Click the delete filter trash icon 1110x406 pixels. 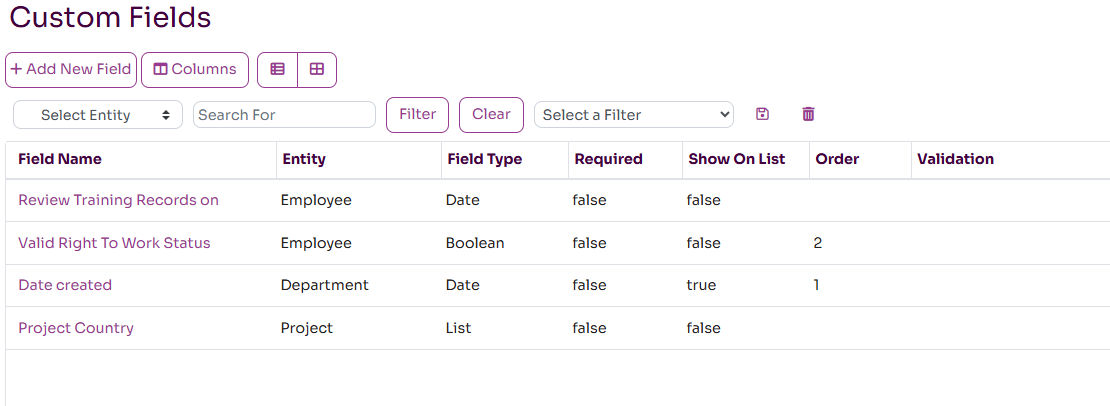(x=809, y=115)
